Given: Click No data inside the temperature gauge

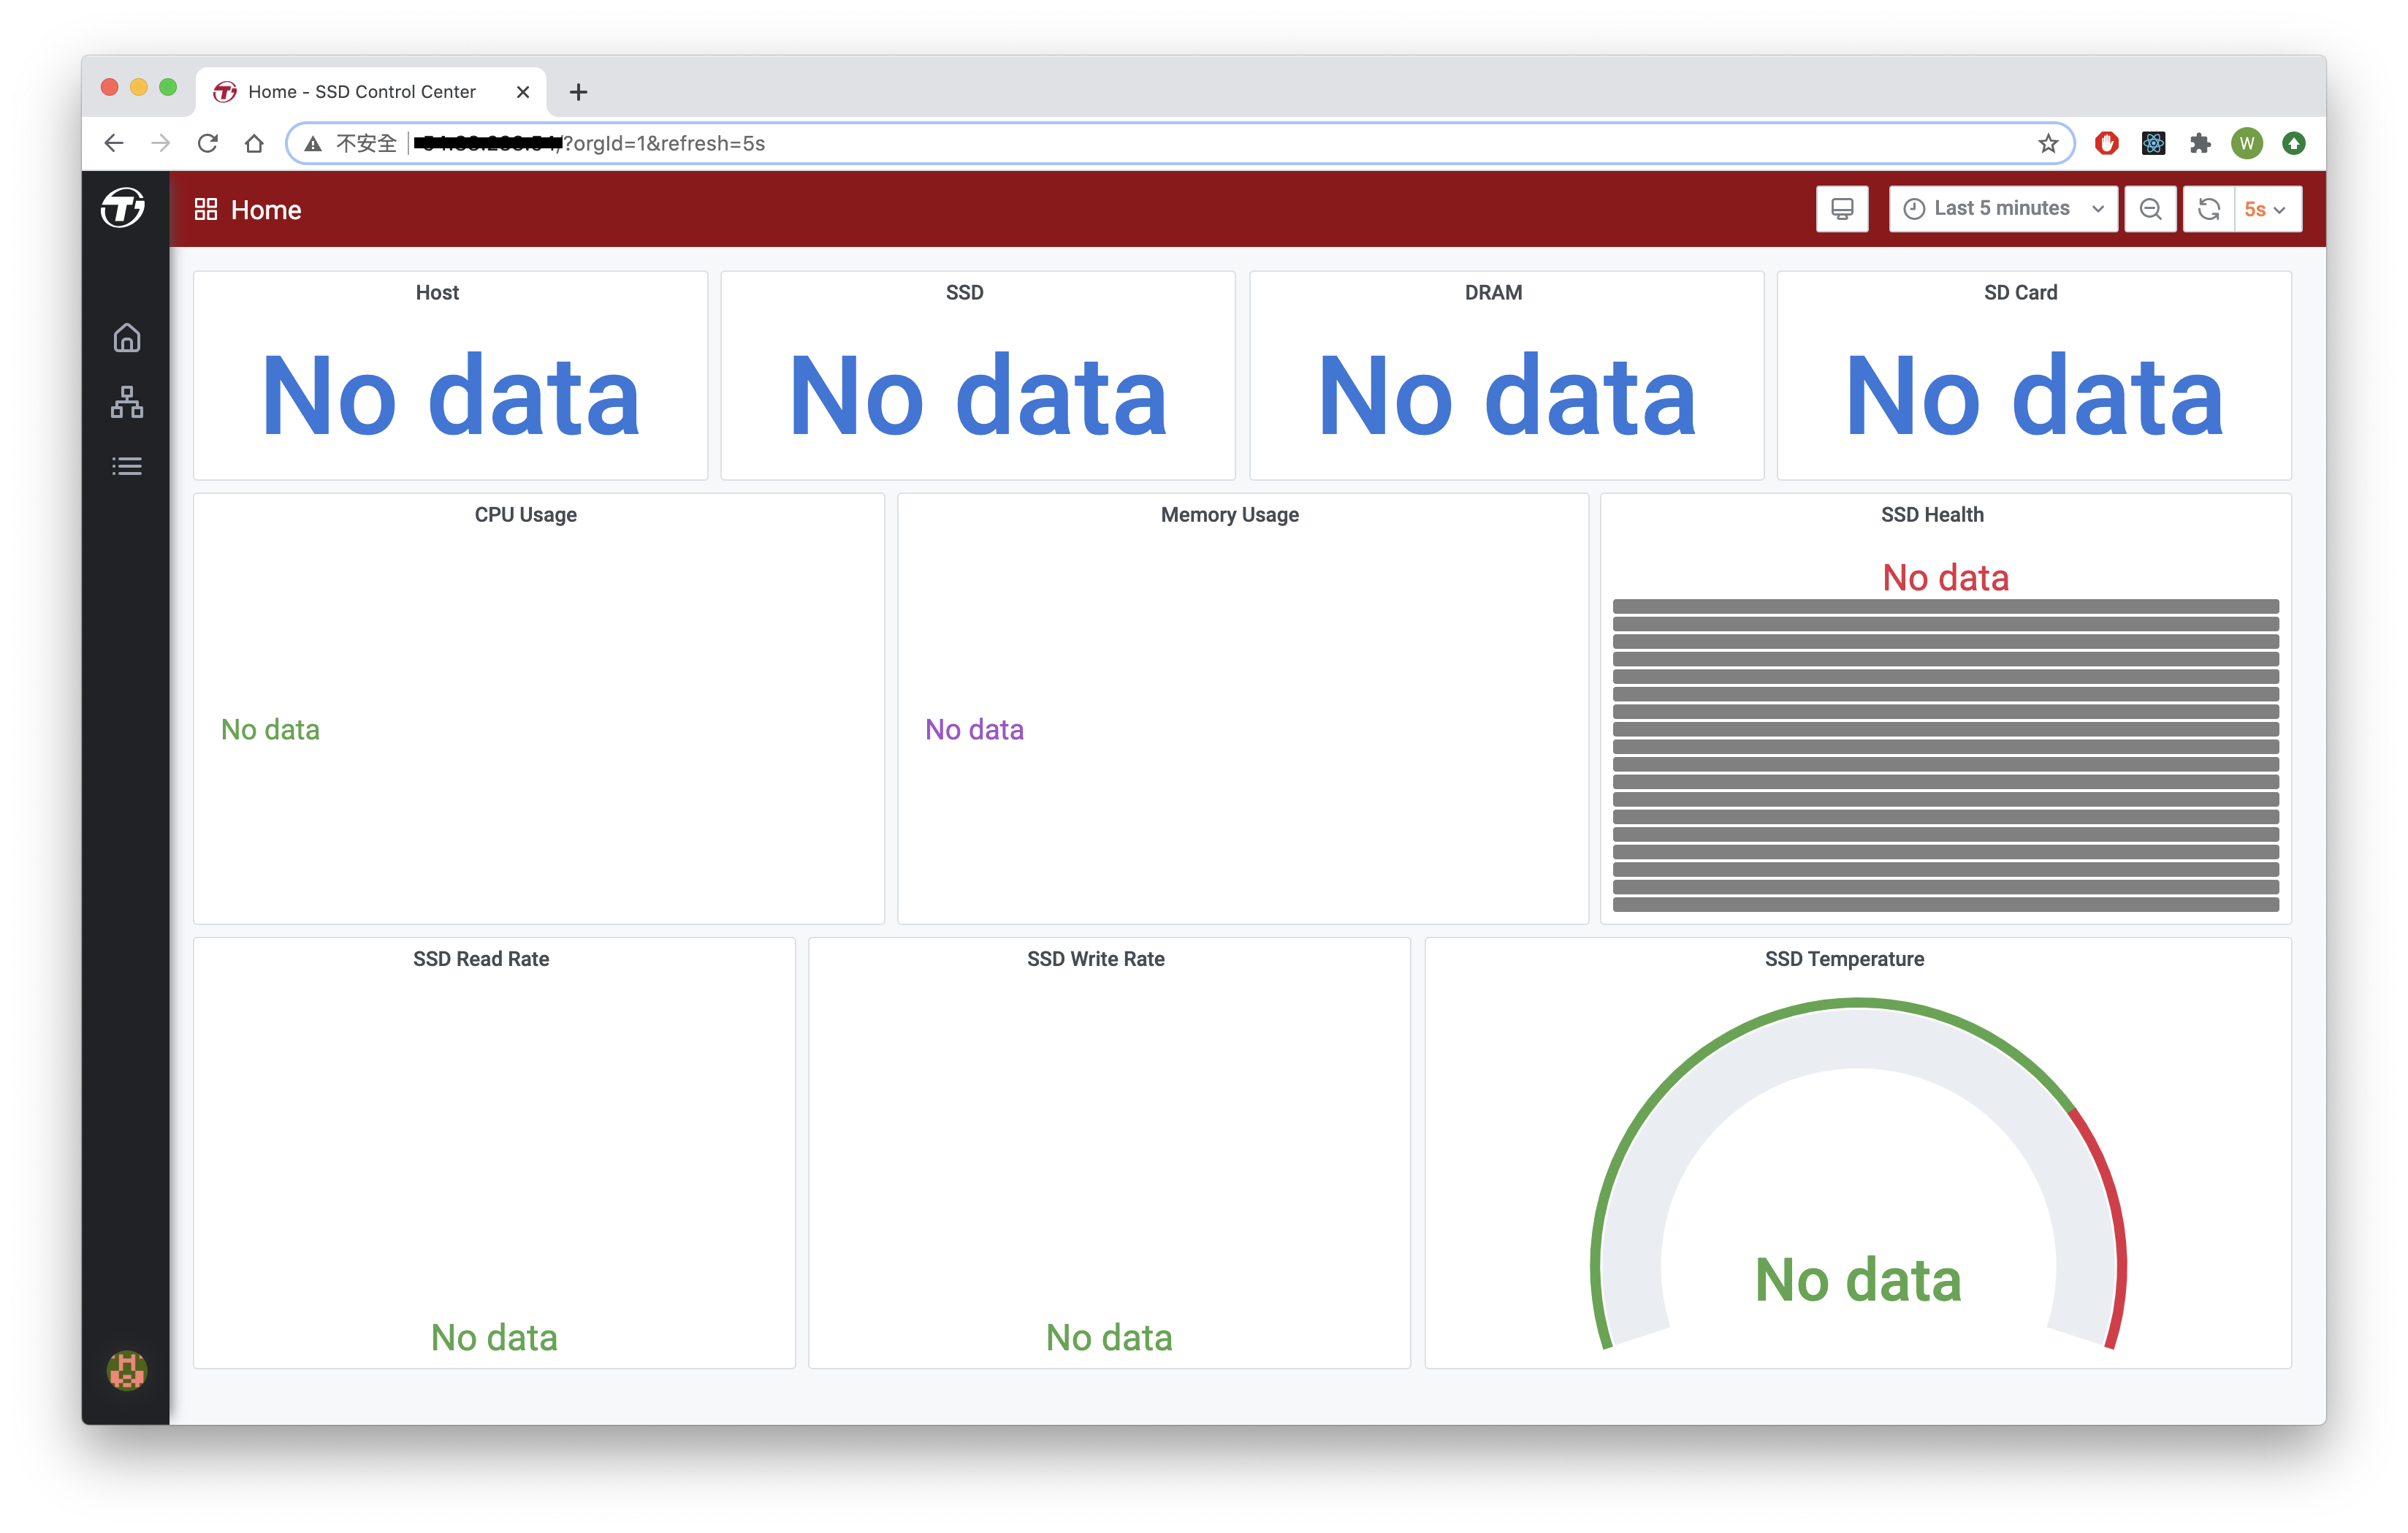Looking at the screenshot, I should click(x=1858, y=1279).
